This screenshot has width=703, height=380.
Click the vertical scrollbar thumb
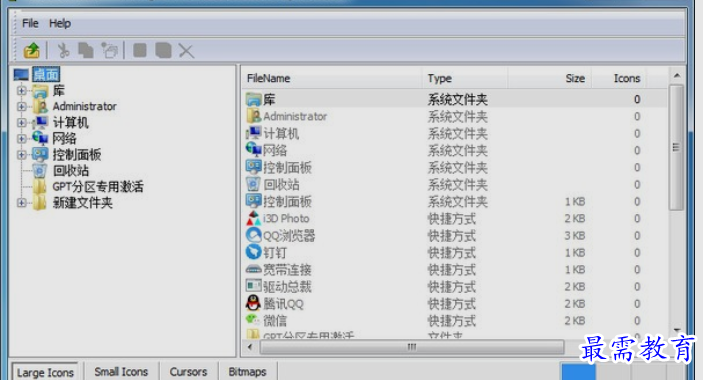pos(677,147)
